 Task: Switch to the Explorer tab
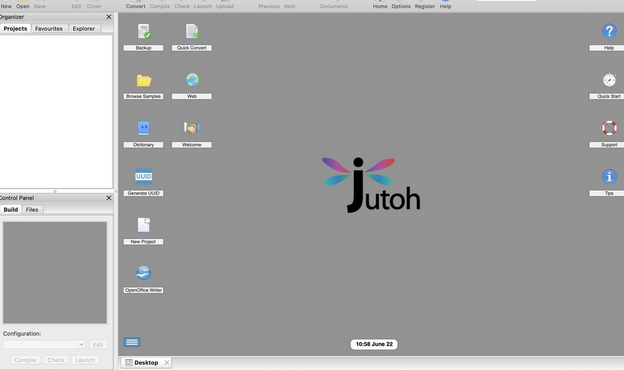click(x=84, y=29)
